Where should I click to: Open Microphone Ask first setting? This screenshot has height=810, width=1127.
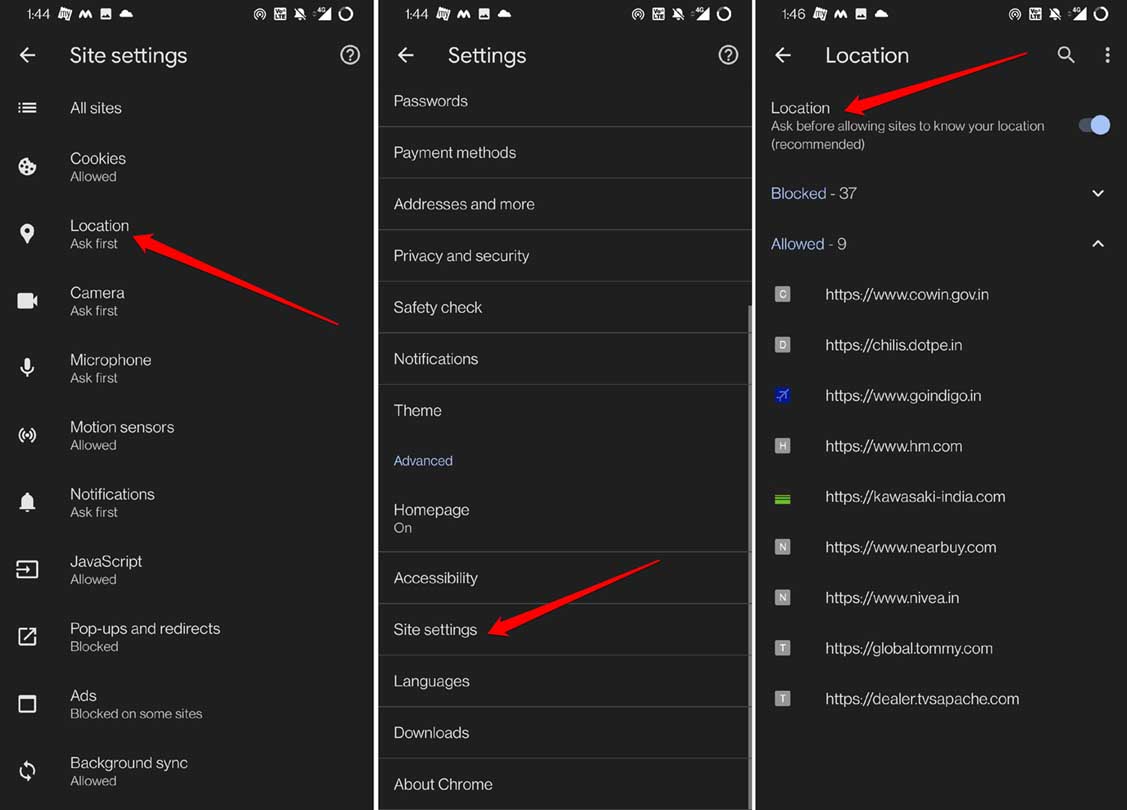pos(187,368)
